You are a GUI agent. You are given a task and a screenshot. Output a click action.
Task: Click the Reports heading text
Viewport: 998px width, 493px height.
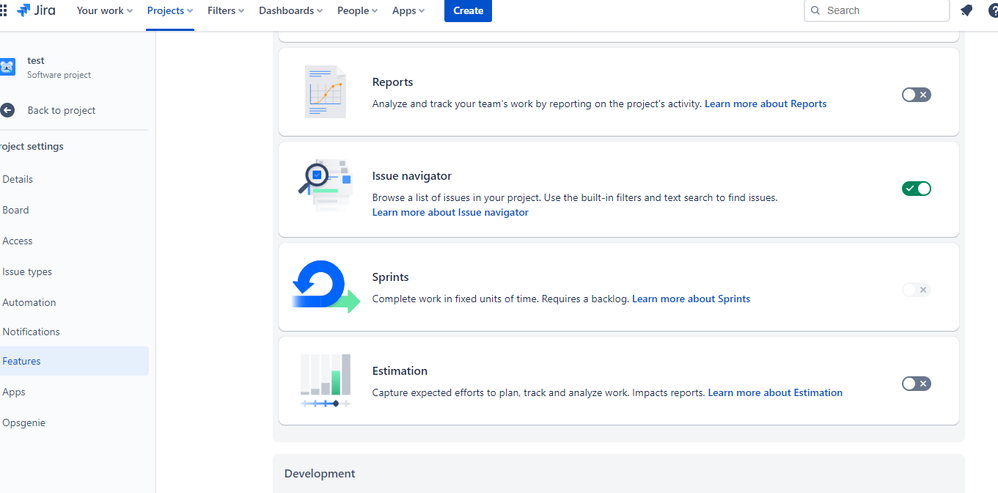[392, 82]
